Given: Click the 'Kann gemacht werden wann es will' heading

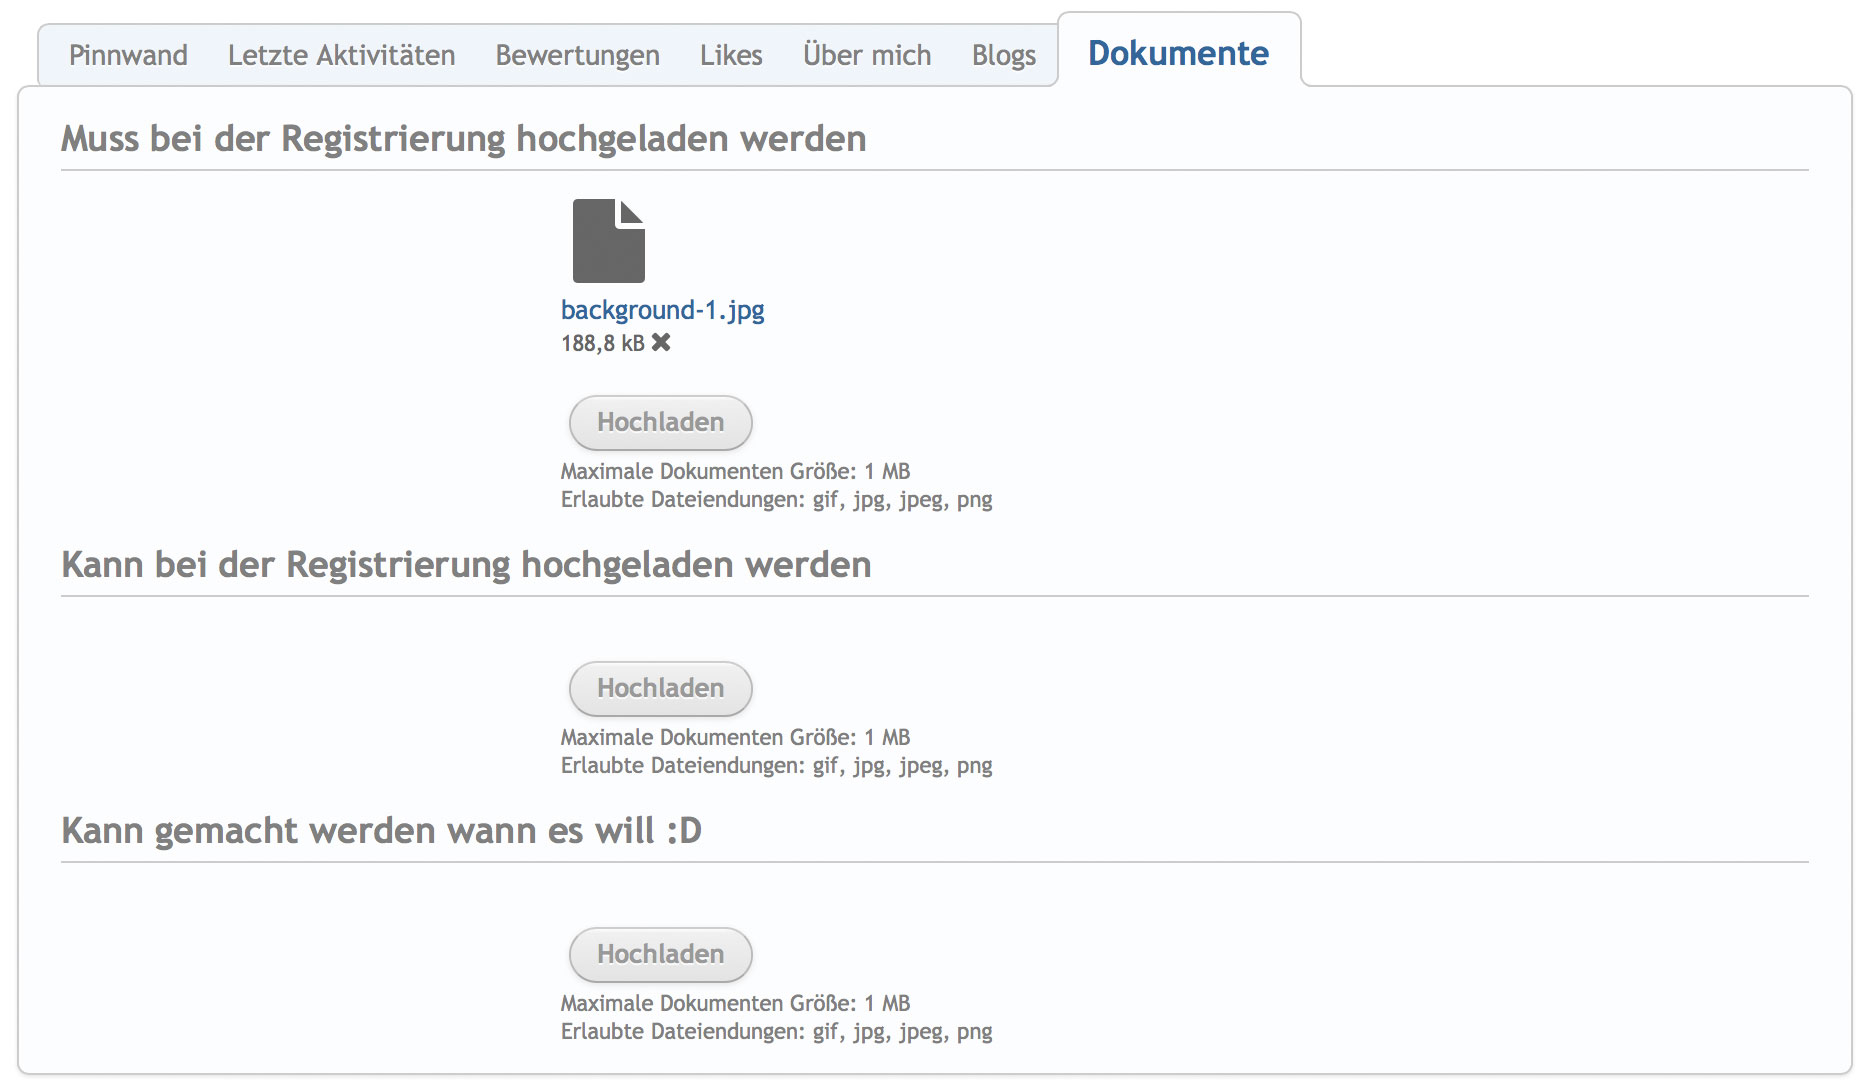Looking at the screenshot, I should point(381,831).
